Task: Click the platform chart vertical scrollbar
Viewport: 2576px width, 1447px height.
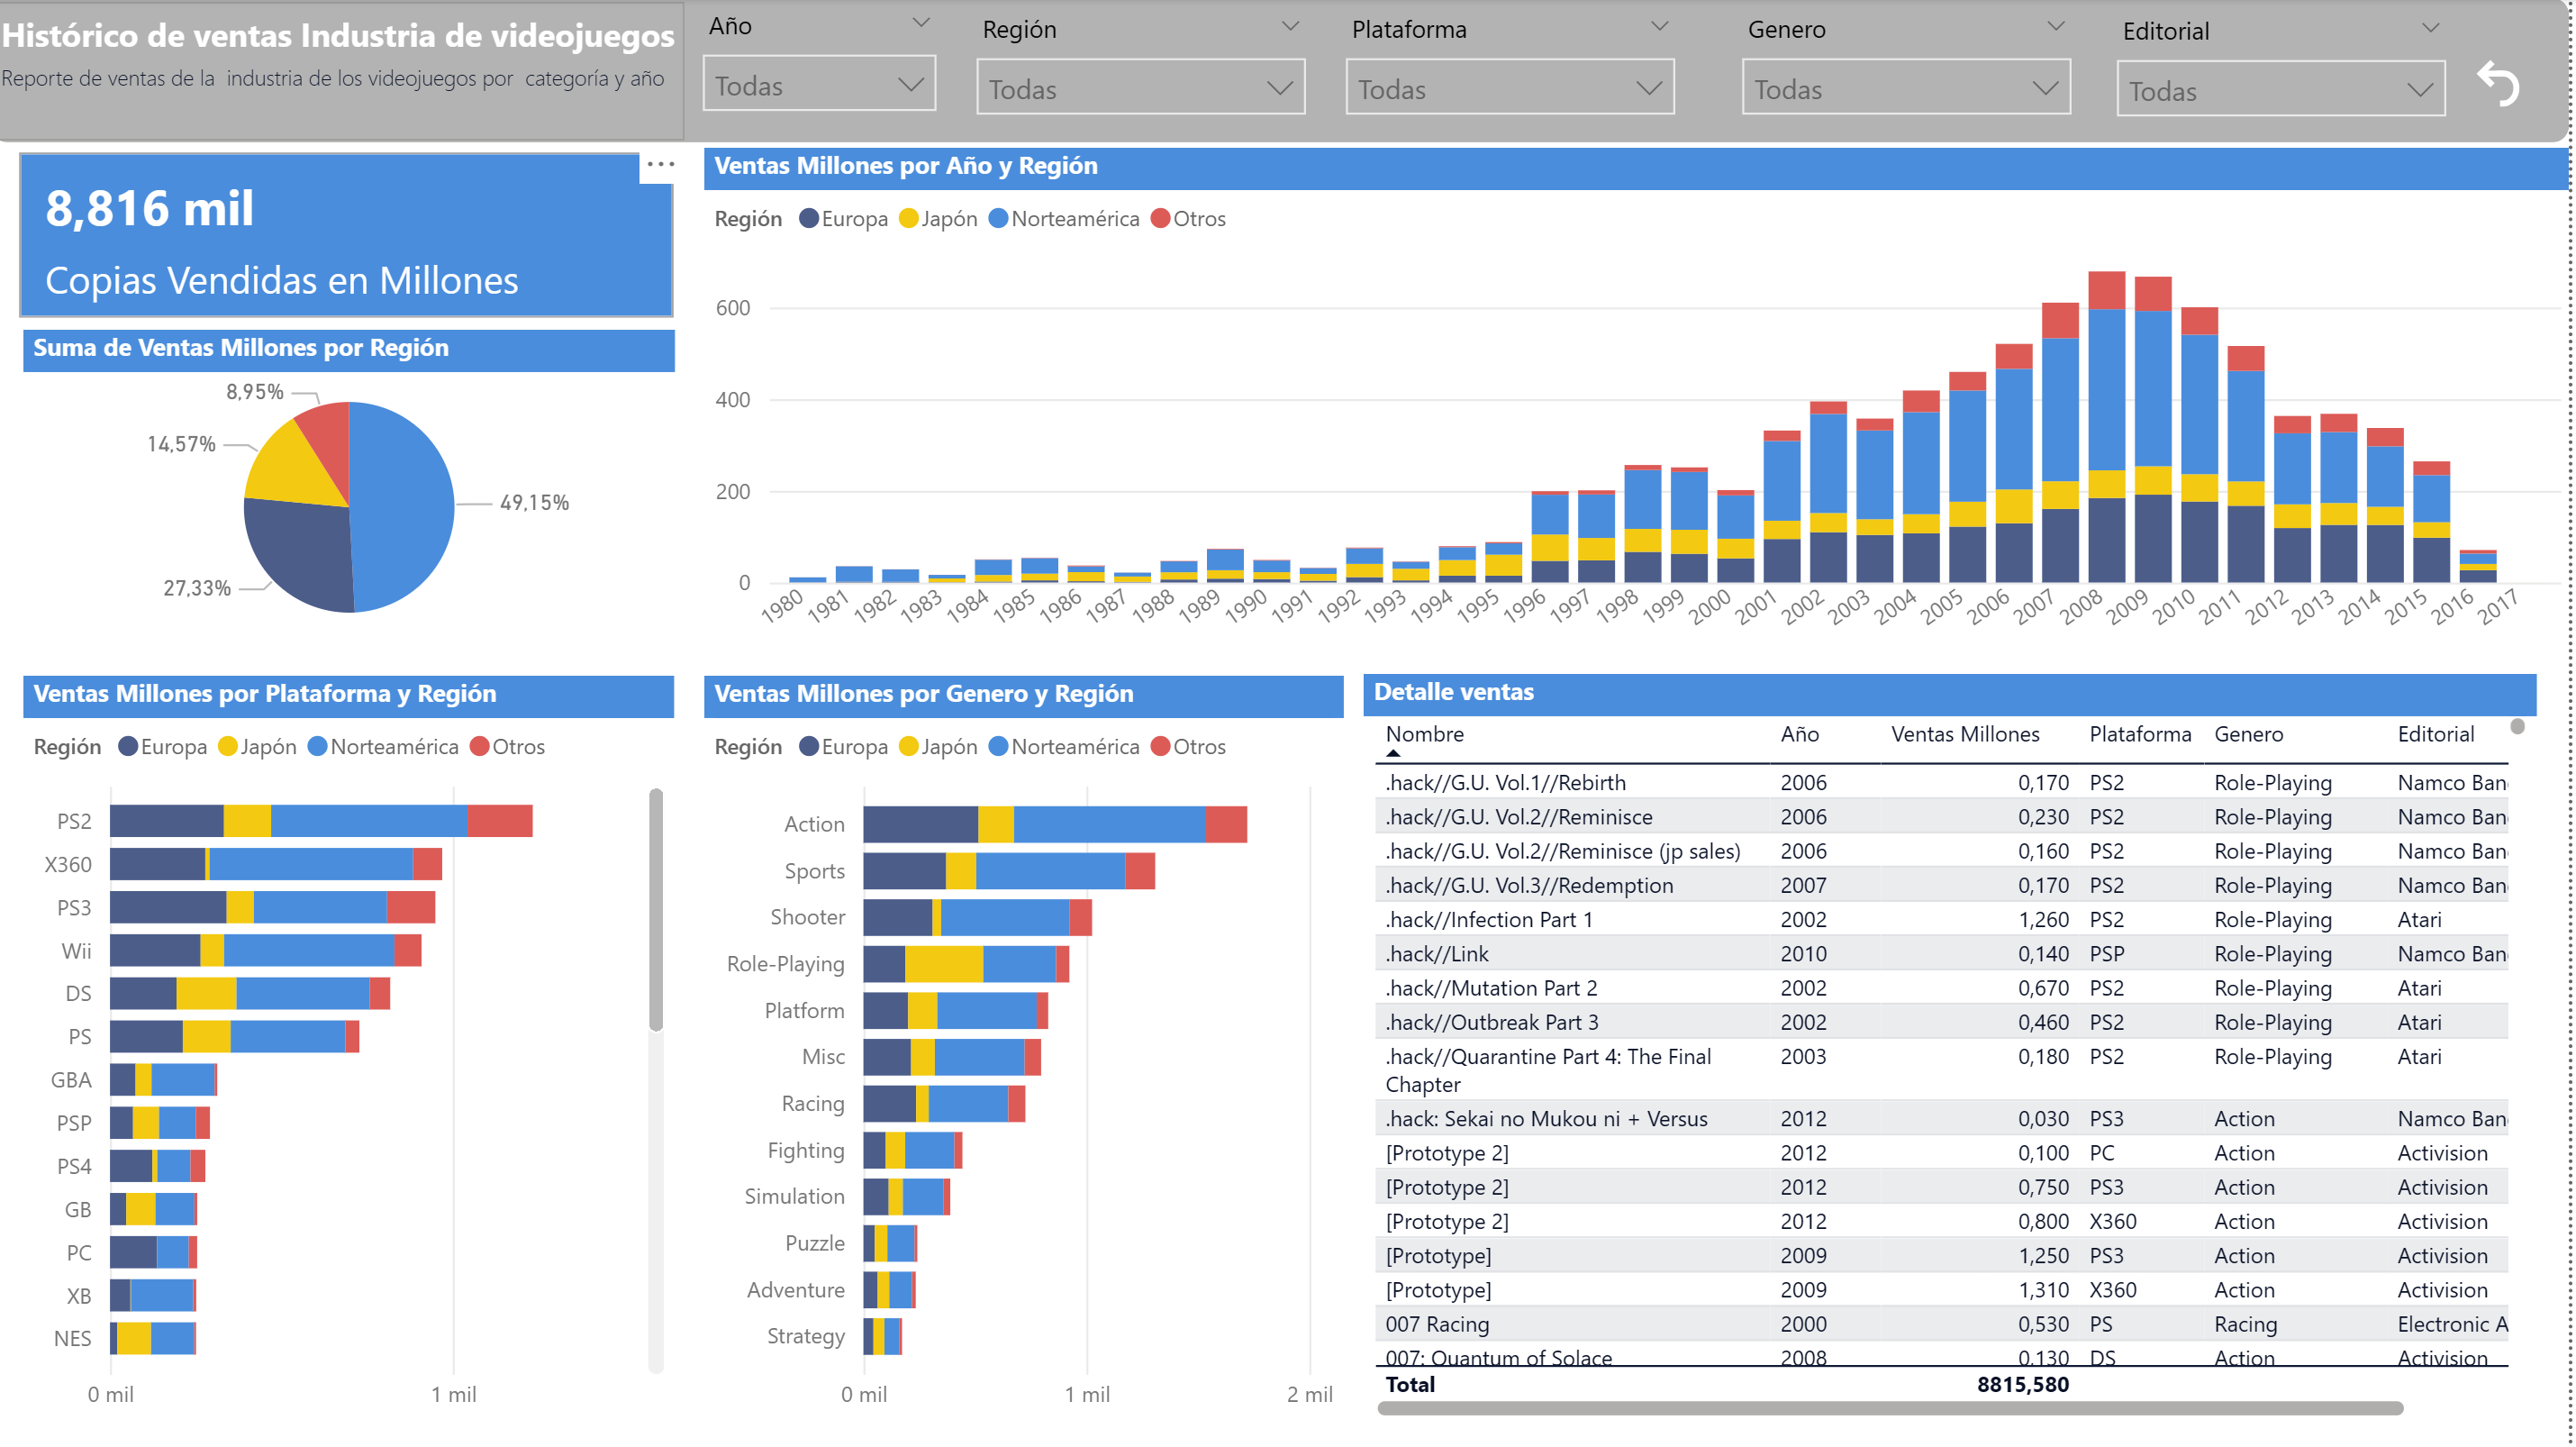Action: coord(656,910)
